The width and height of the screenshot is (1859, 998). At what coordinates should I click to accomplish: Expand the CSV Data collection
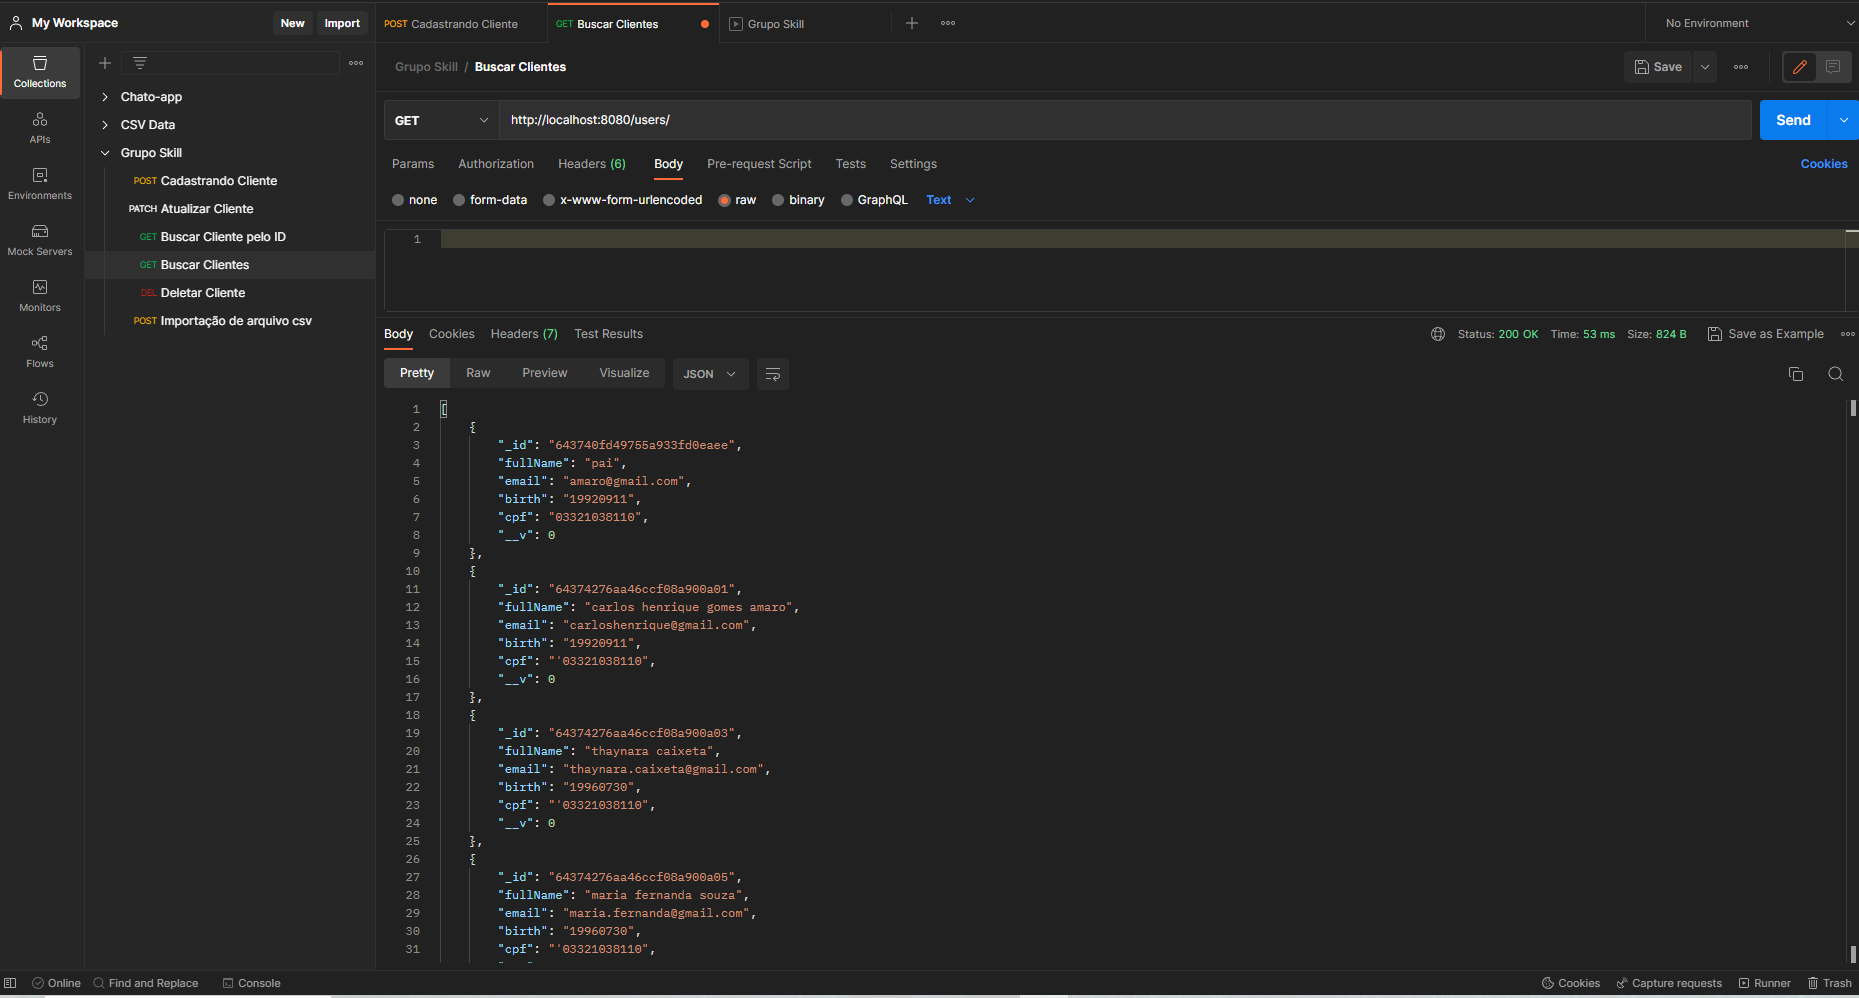click(x=105, y=125)
